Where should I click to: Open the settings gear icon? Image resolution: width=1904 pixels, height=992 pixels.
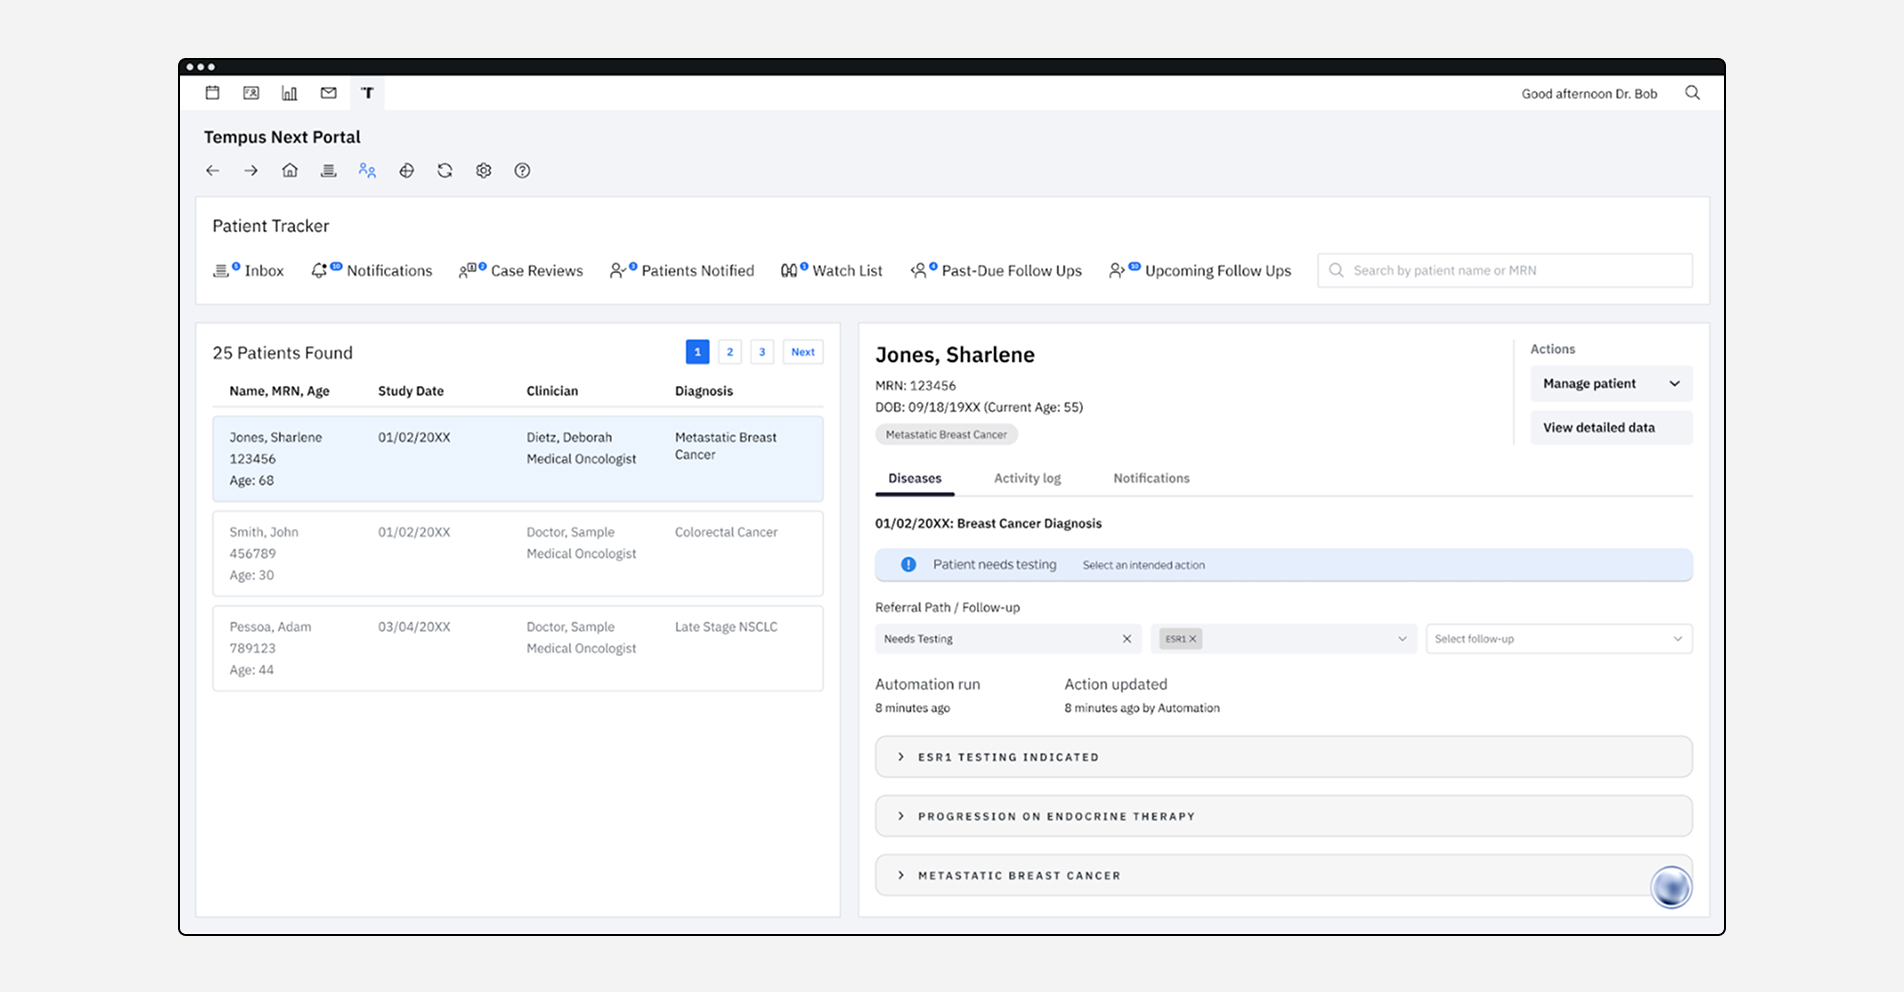484,171
